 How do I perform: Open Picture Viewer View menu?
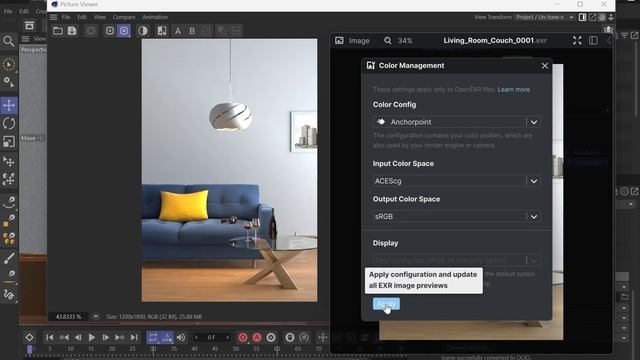[x=100, y=17]
